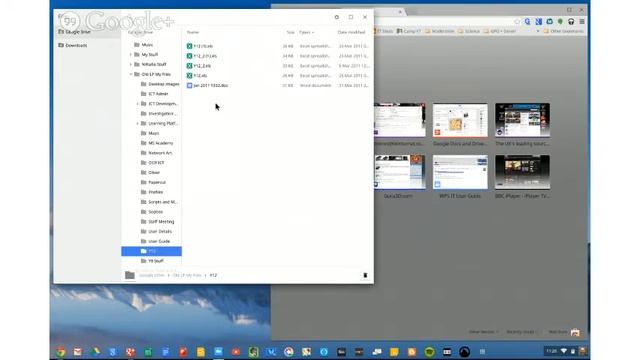
Task: Open Other bookmarks folder in Chrome
Action: [563, 31]
